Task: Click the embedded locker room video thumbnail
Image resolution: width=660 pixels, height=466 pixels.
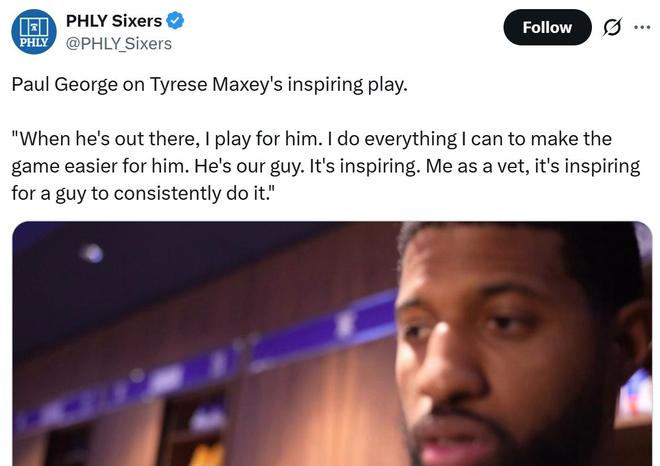Action: pyautogui.click(x=332, y=344)
